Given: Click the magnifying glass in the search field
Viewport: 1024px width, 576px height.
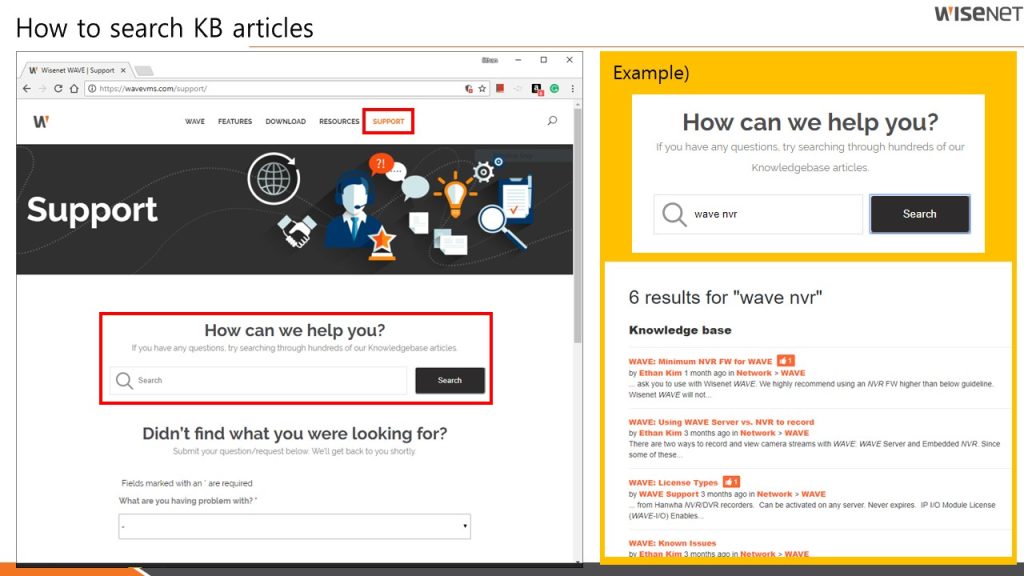Looking at the screenshot, I should [x=125, y=381].
